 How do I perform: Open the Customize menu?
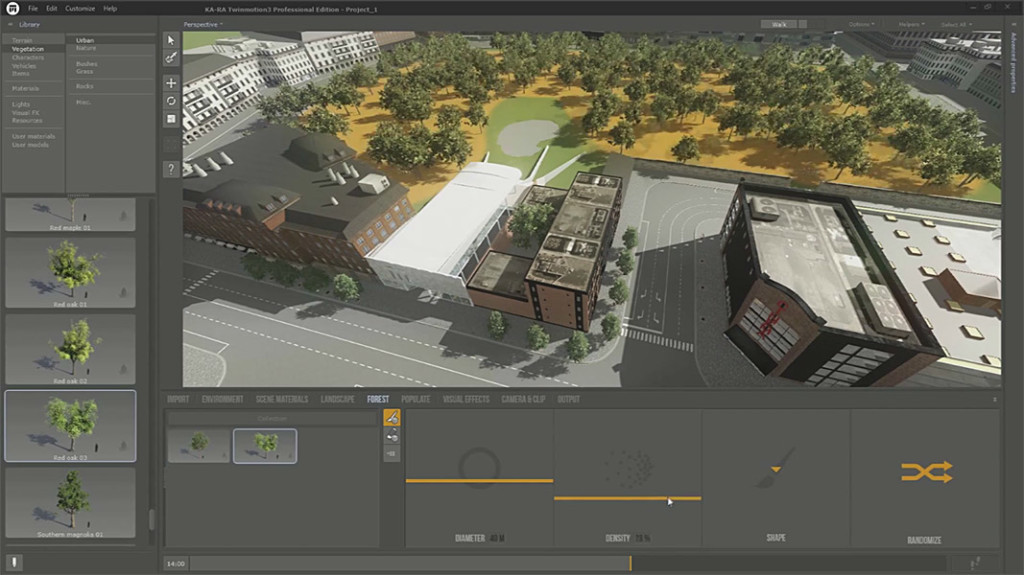[80, 8]
